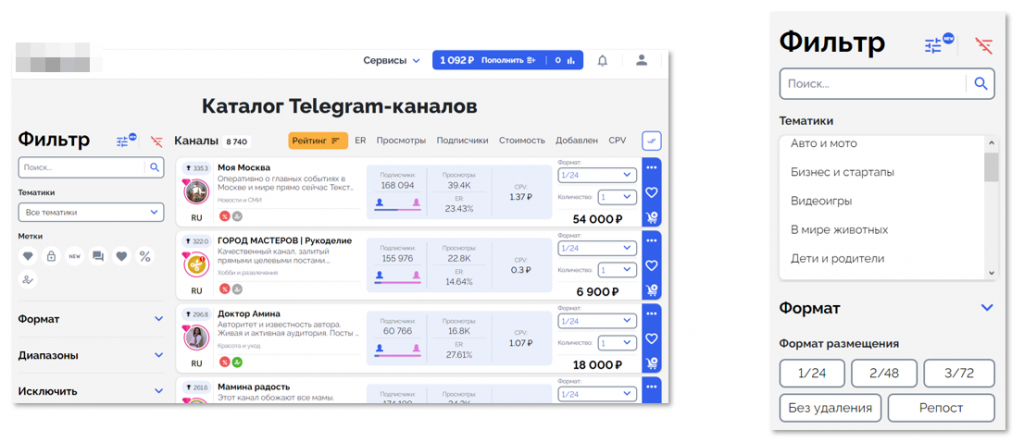Add ГОРОД МАСТЕРОВ to the cart
The height and width of the screenshot is (442, 1024).
click(x=651, y=291)
